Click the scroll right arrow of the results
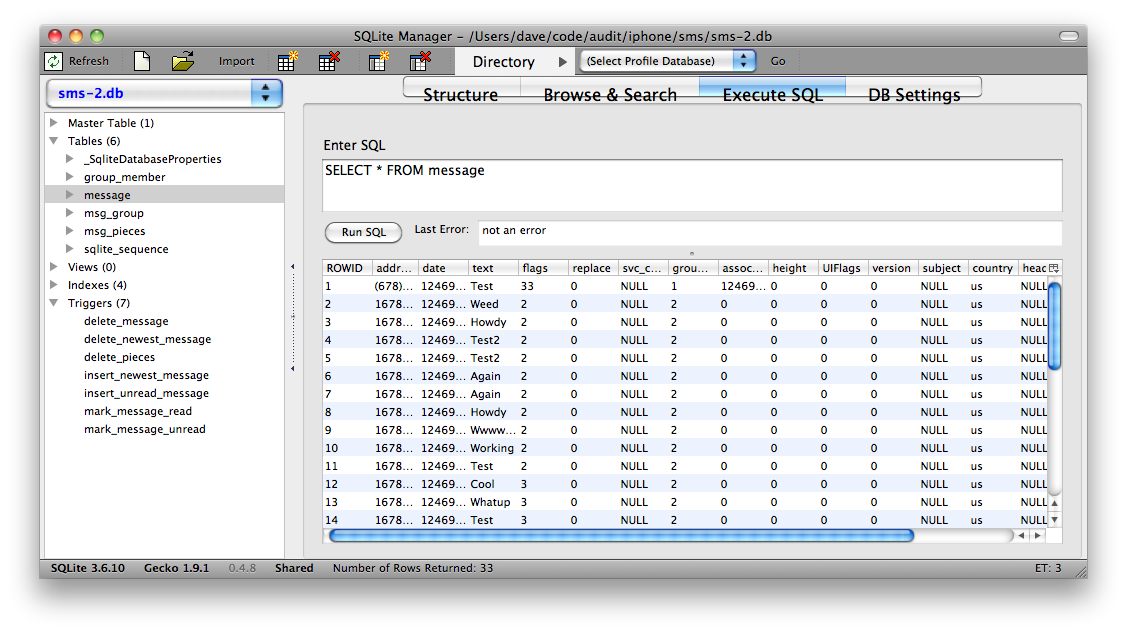The image size is (1127, 633). (x=1037, y=535)
